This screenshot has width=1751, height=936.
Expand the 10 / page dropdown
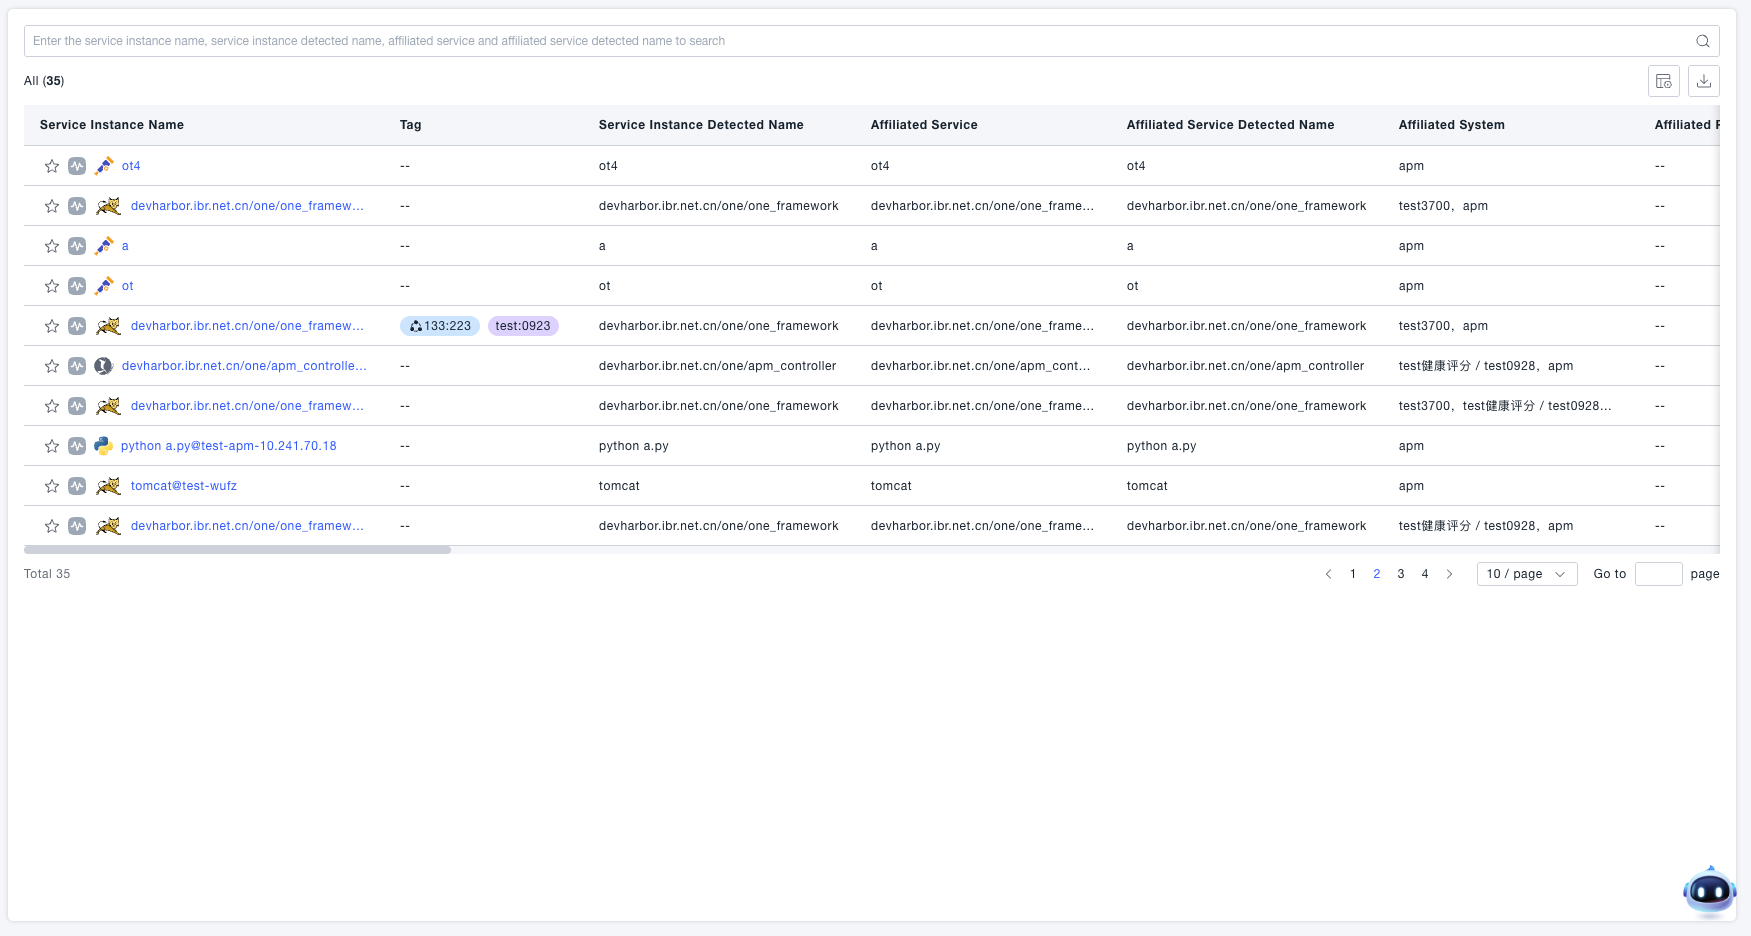(1526, 574)
